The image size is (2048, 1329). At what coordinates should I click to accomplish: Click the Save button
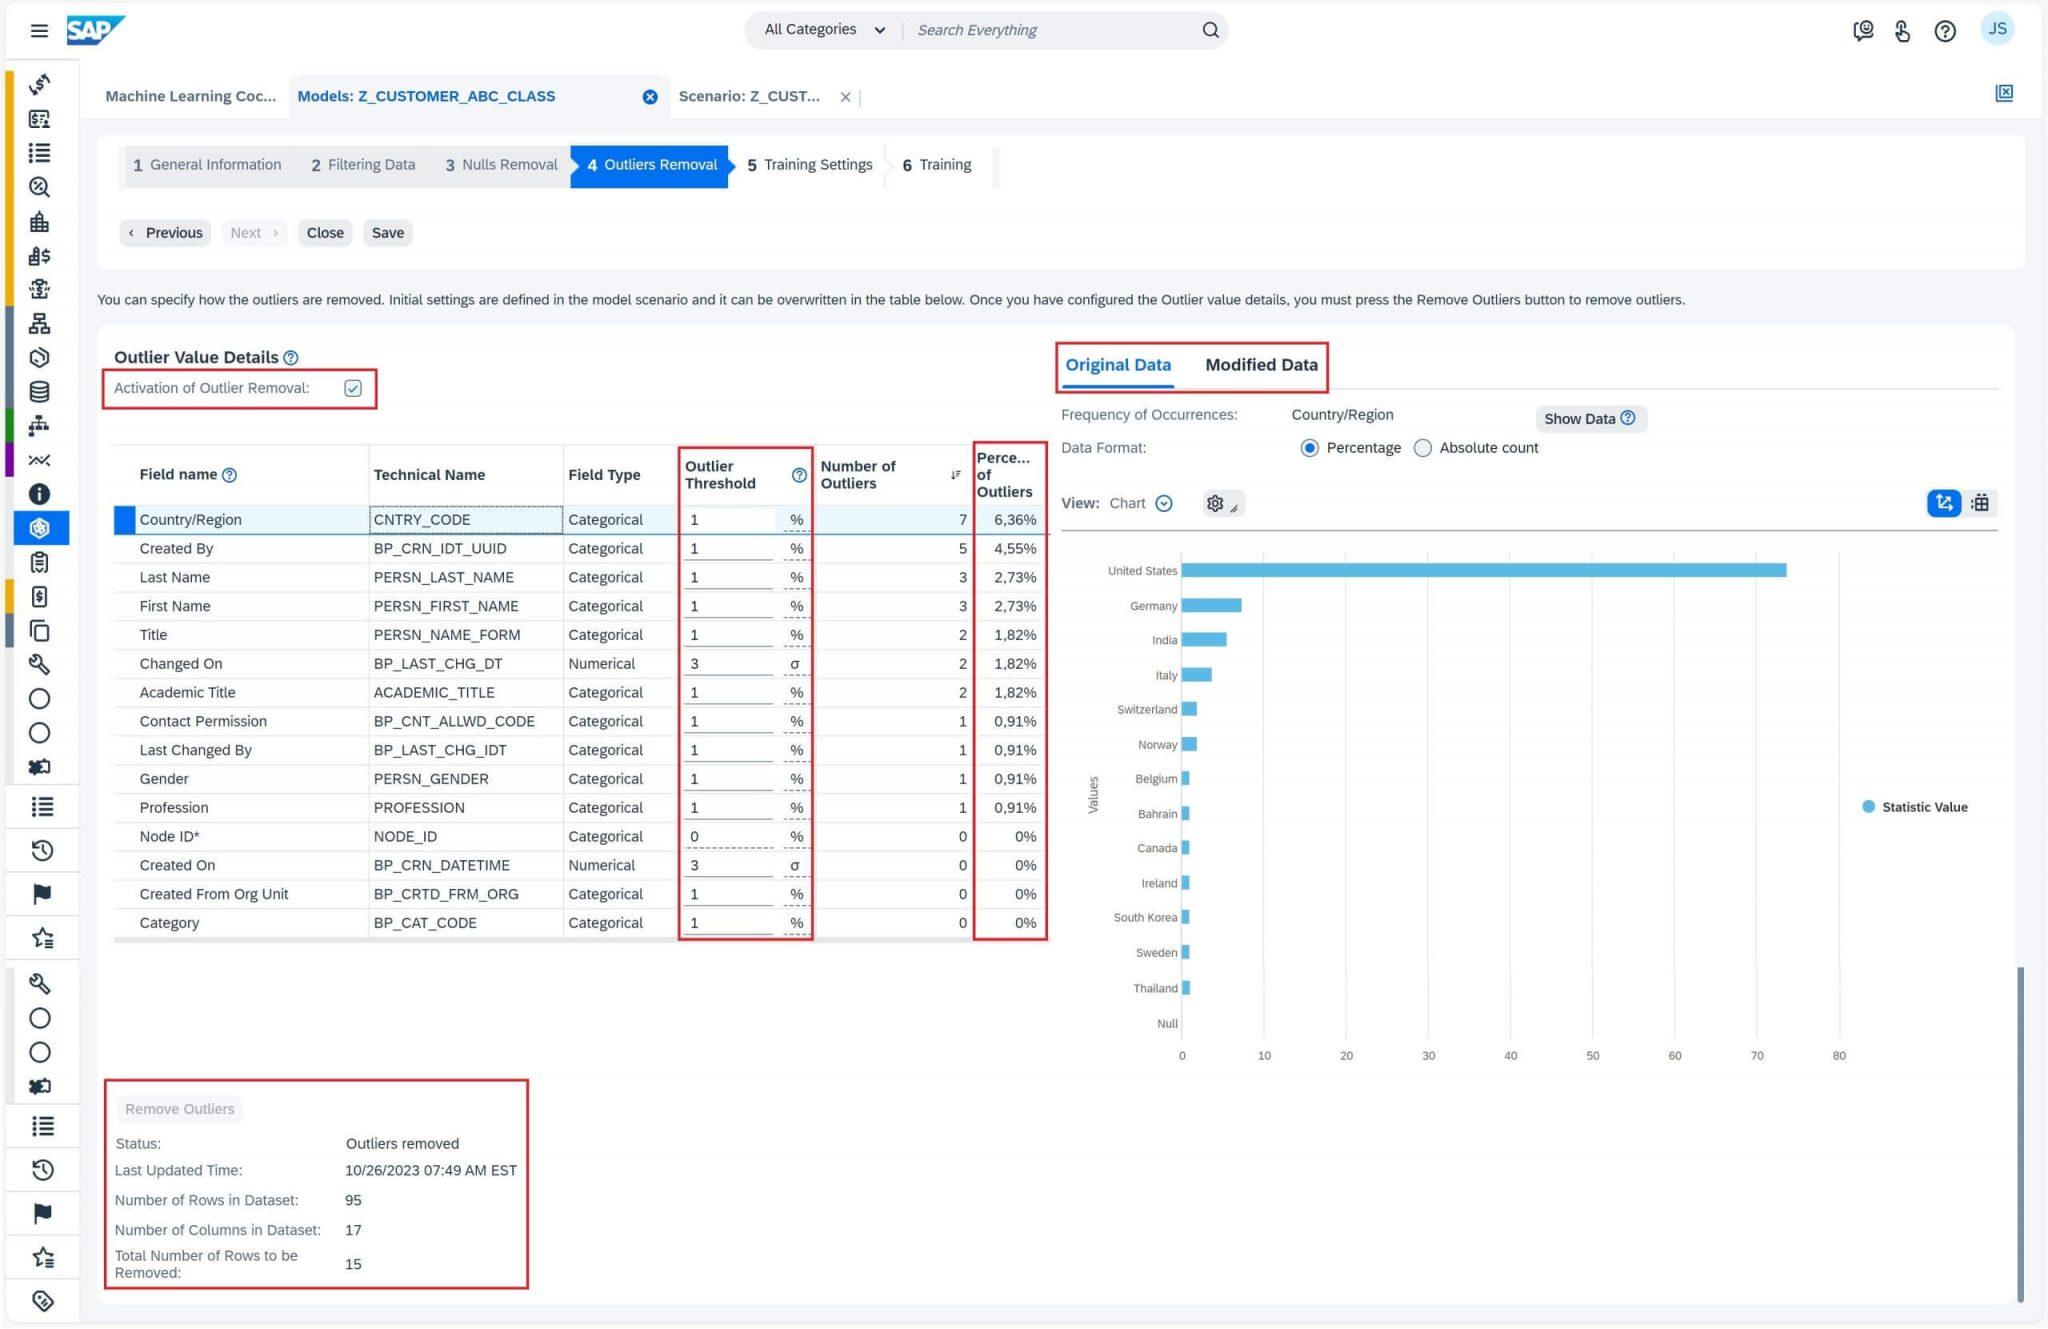[387, 232]
